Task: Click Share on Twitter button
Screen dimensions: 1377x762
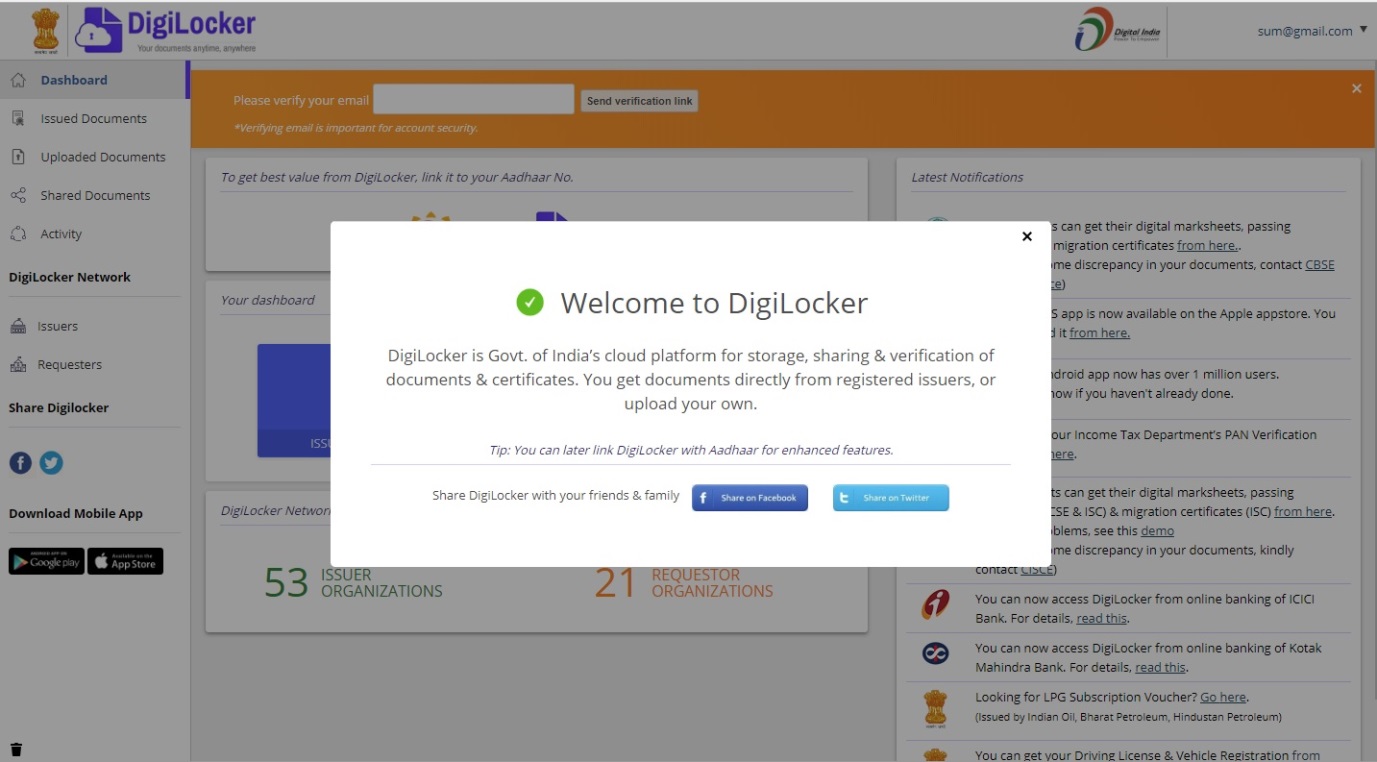Action: coord(891,498)
